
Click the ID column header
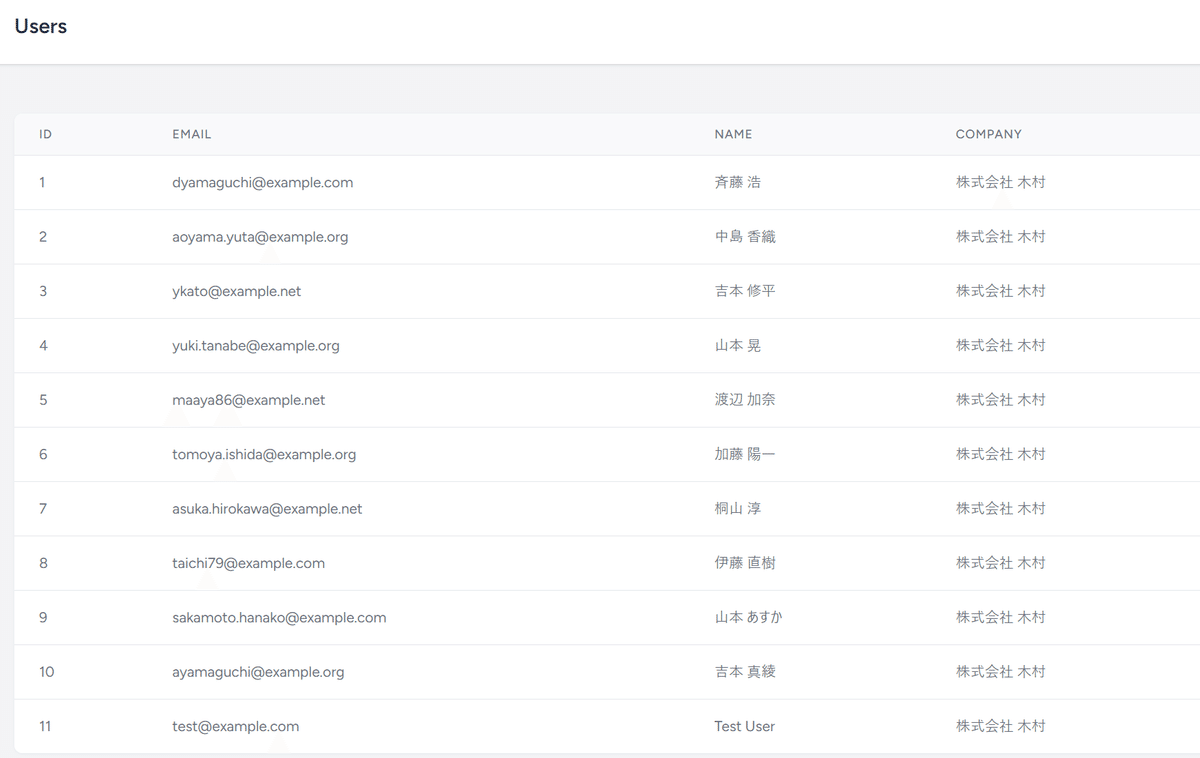click(46, 134)
